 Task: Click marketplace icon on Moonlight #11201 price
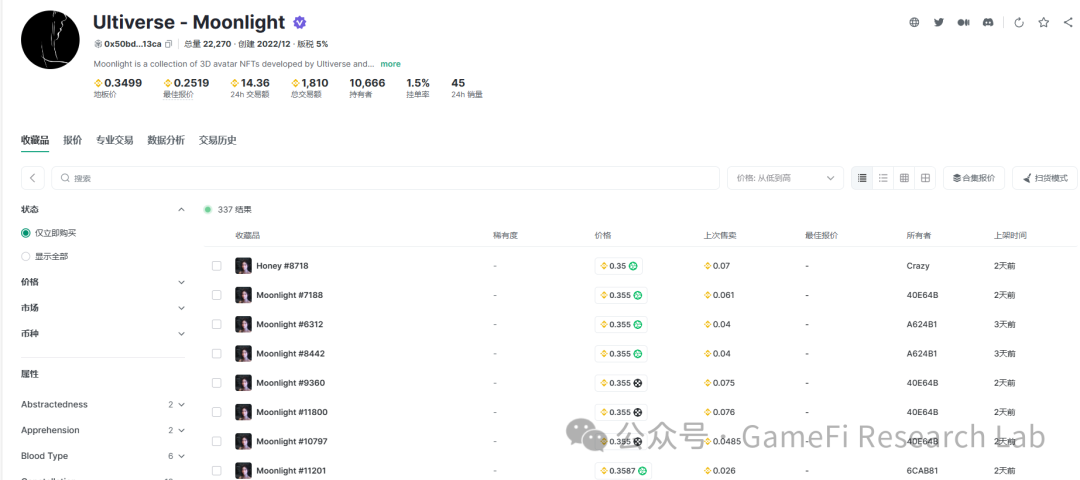(x=642, y=471)
